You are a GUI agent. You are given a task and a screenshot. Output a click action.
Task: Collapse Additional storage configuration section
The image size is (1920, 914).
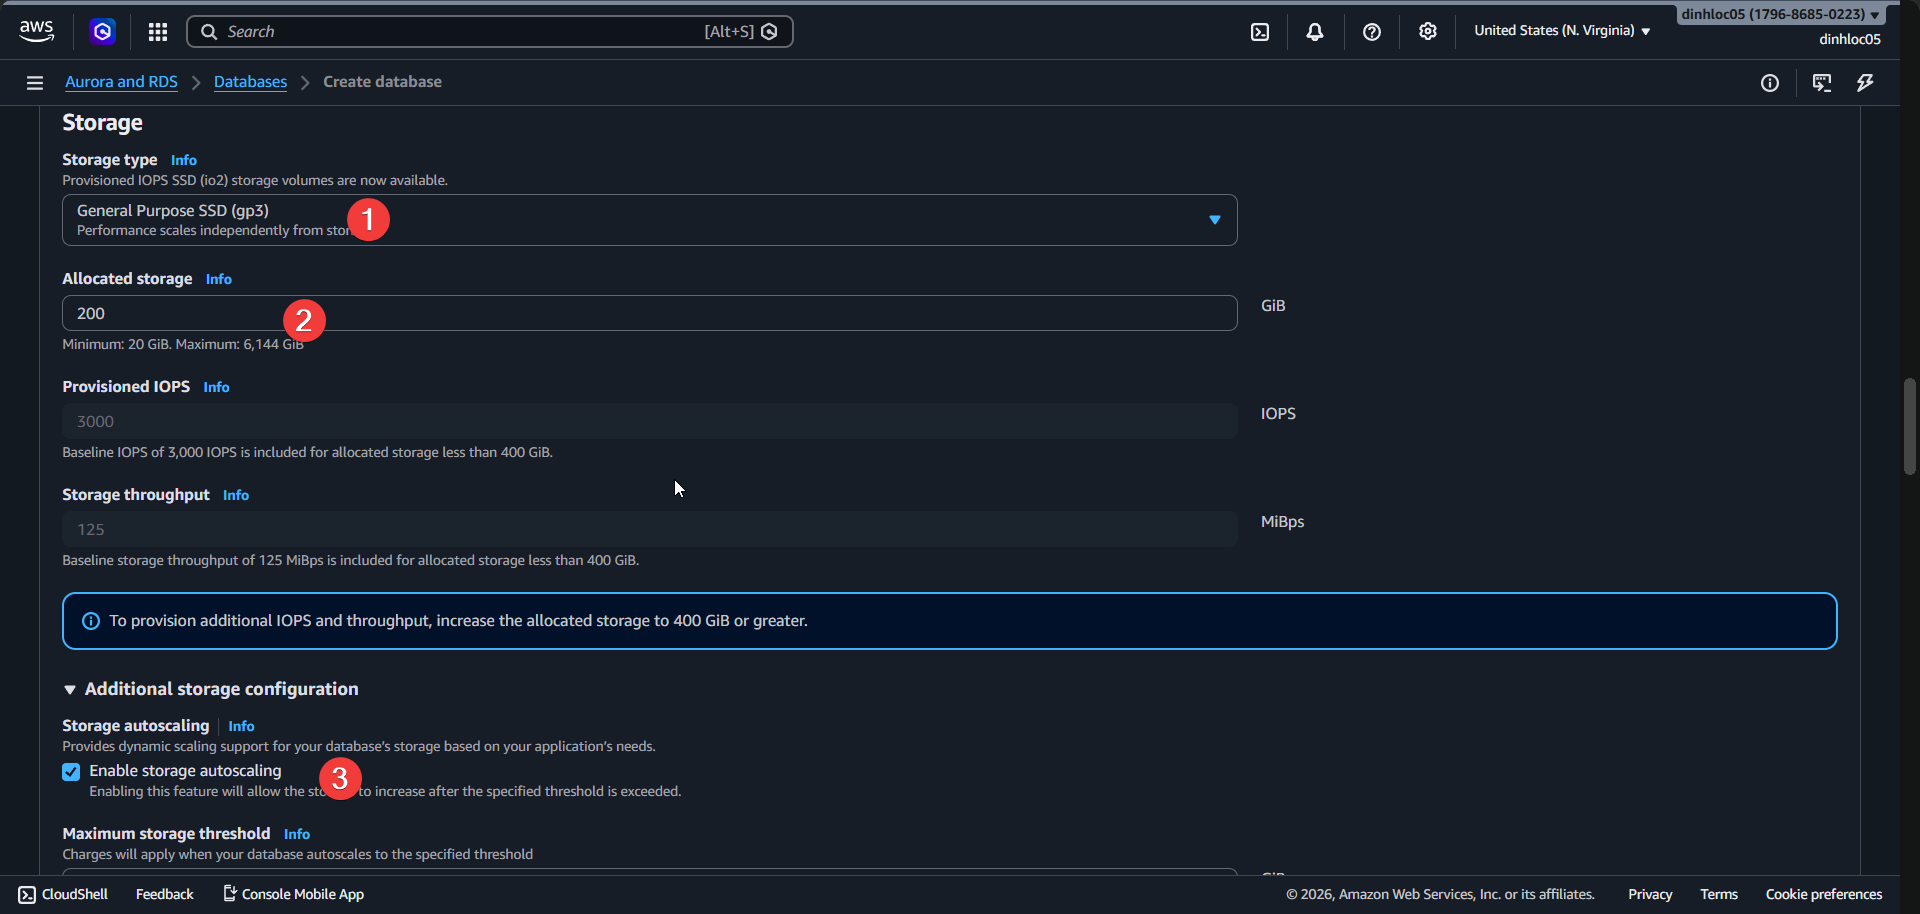point(210,689)
